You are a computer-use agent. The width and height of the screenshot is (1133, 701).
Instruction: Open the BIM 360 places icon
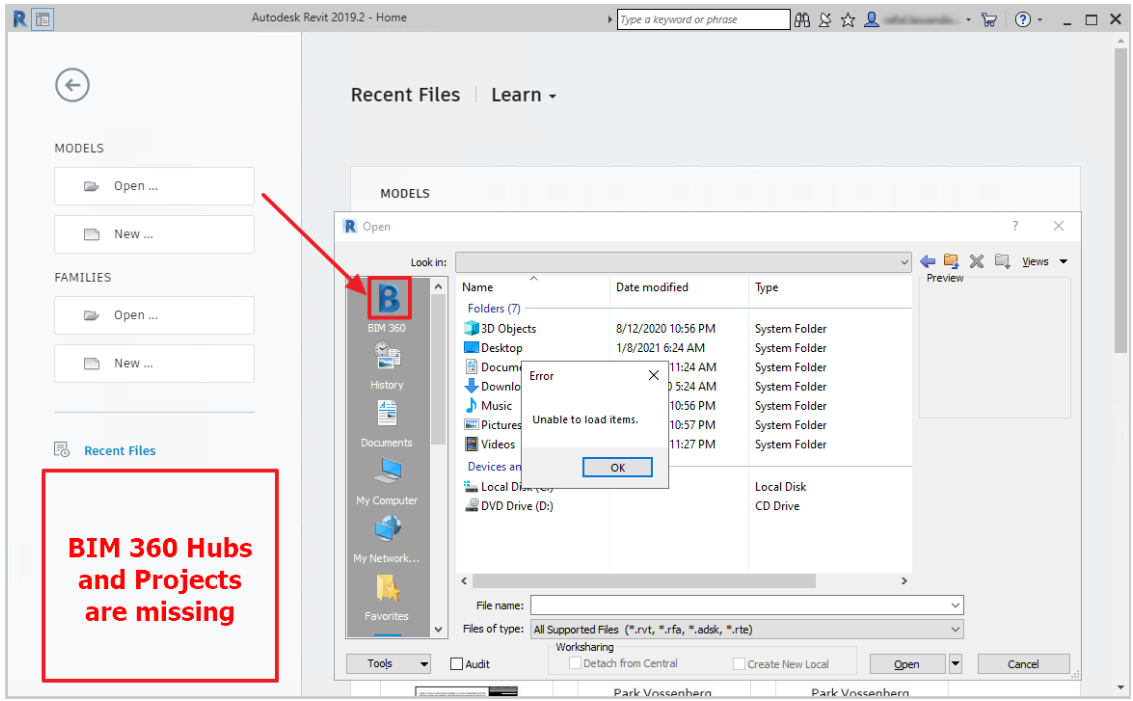coord(389,298)
